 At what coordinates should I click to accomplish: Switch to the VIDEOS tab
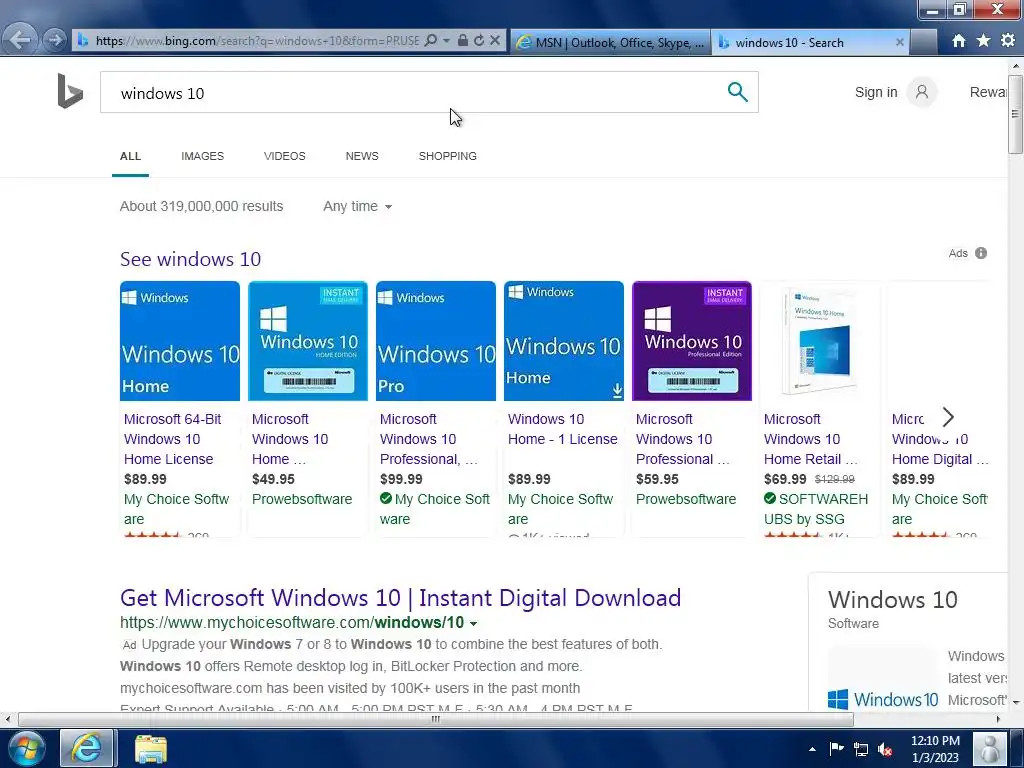[285, 156]
